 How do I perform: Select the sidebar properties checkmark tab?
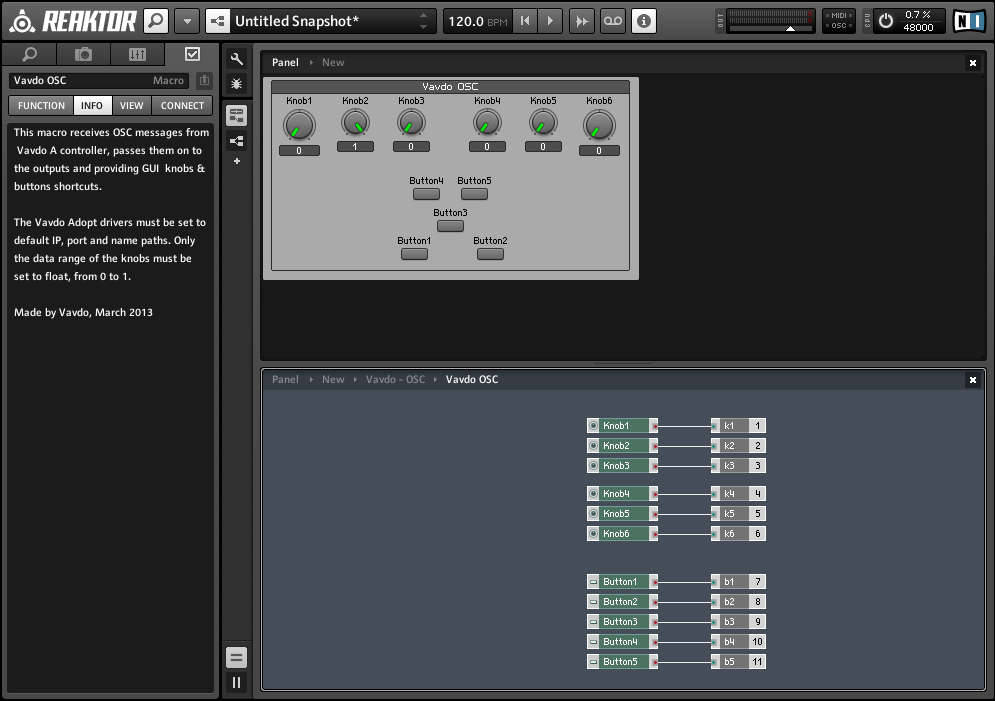[x=192, y=55]
